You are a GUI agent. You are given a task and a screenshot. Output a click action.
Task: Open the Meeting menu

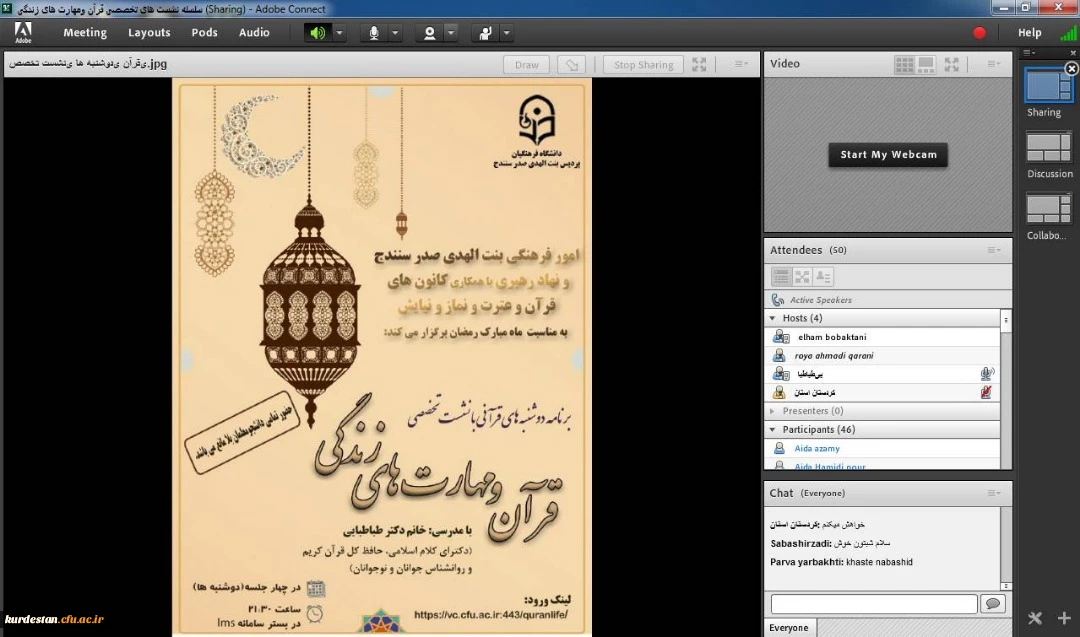(85, 33)
